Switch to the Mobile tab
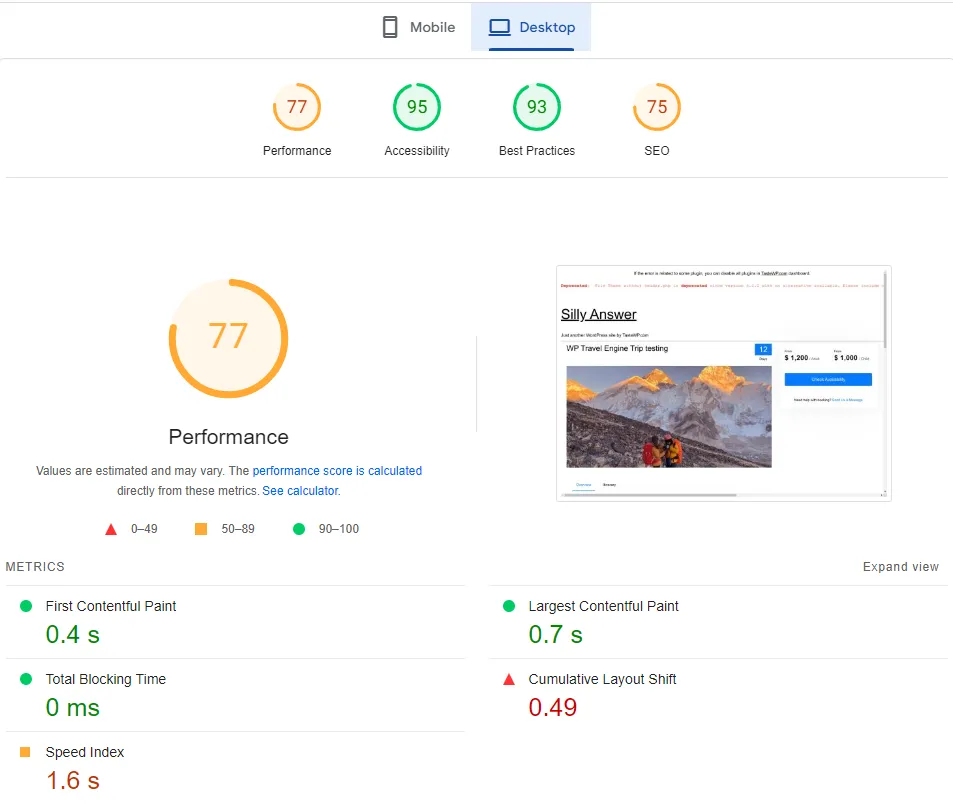953x808 pixels. tap(418, 27)
